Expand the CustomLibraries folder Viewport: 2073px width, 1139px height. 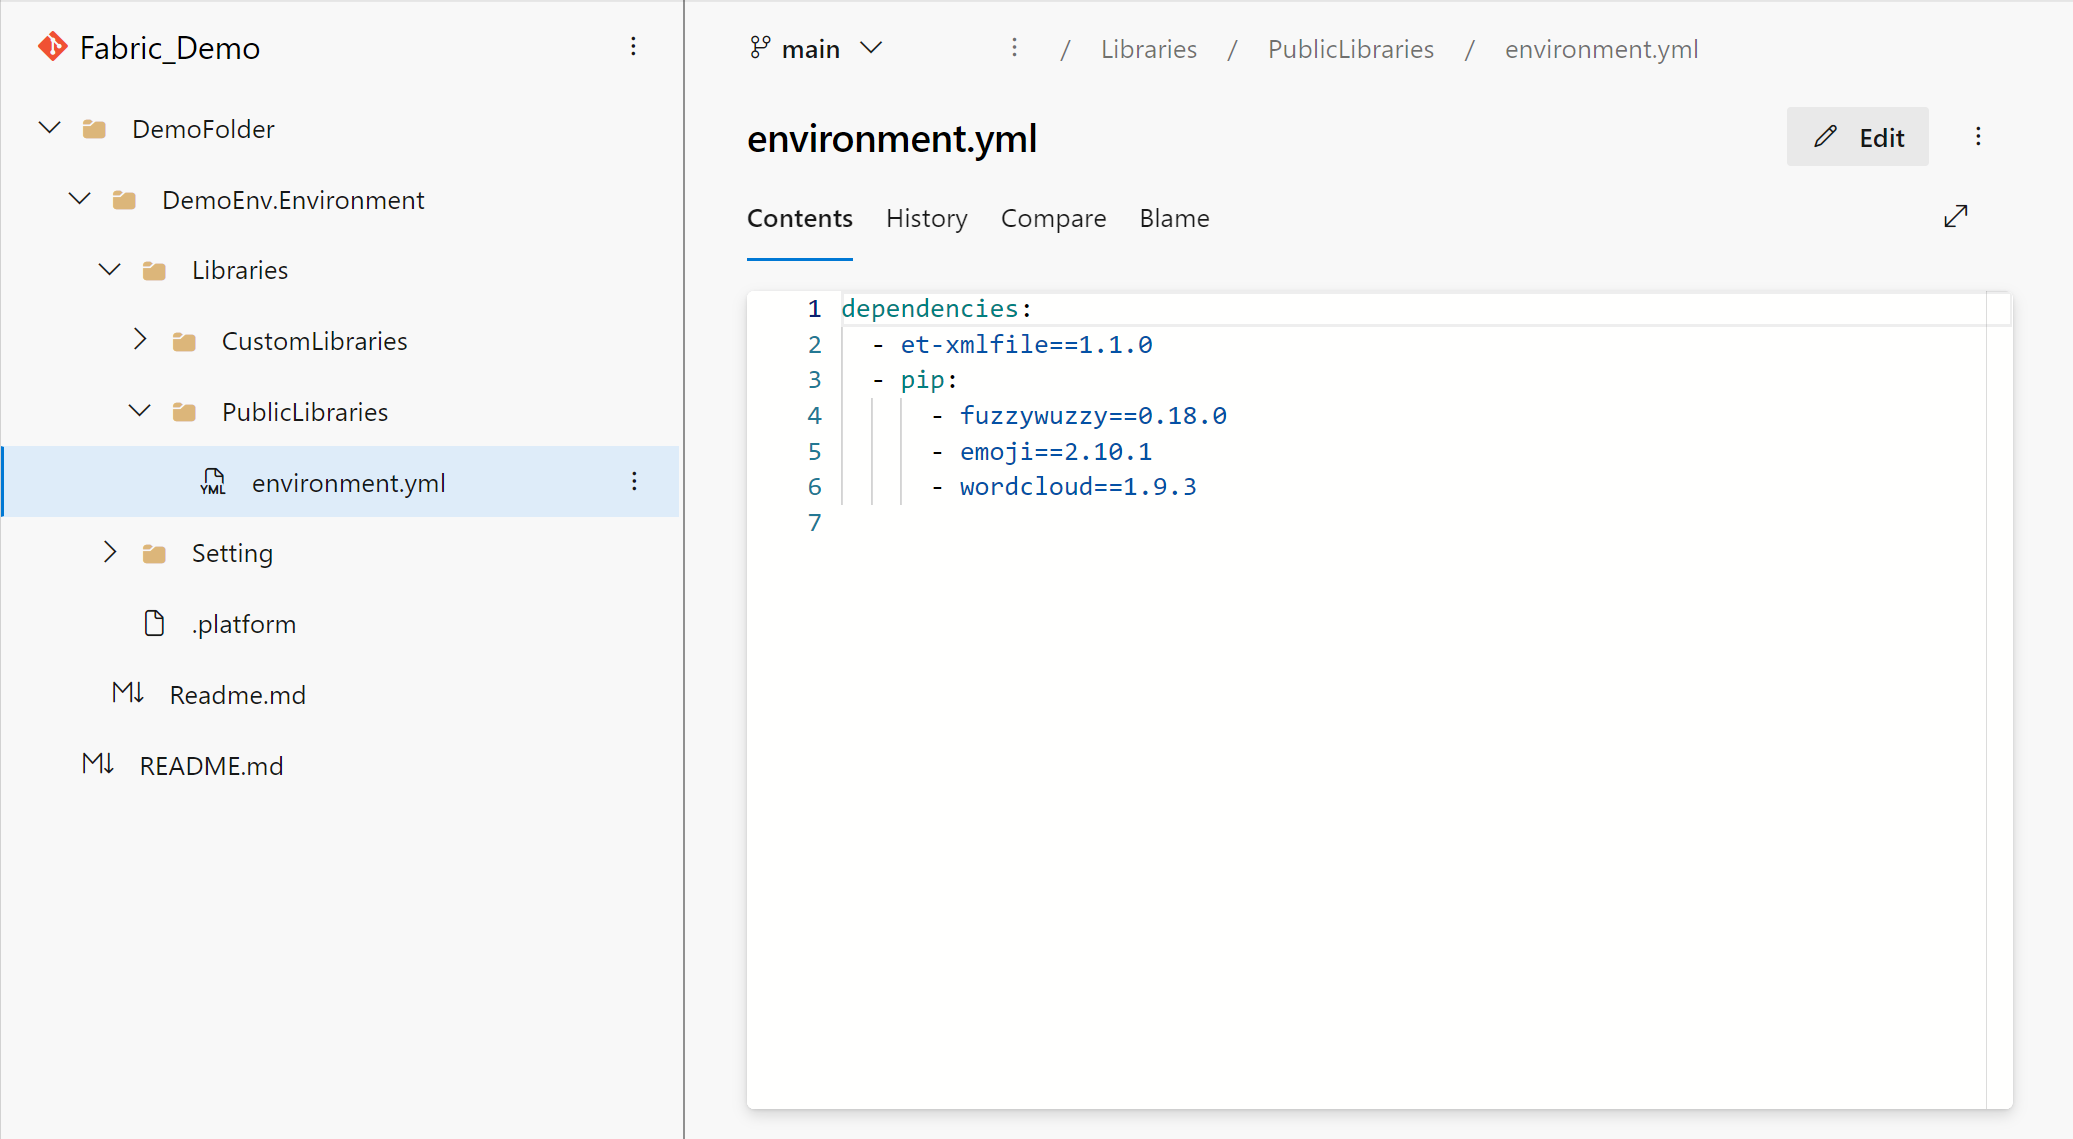point(137,341)
